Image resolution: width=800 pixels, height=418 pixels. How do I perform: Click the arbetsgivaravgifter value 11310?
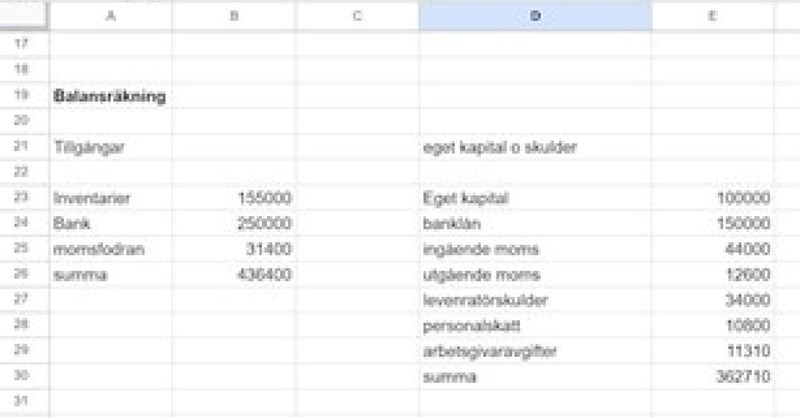point(712,351)
